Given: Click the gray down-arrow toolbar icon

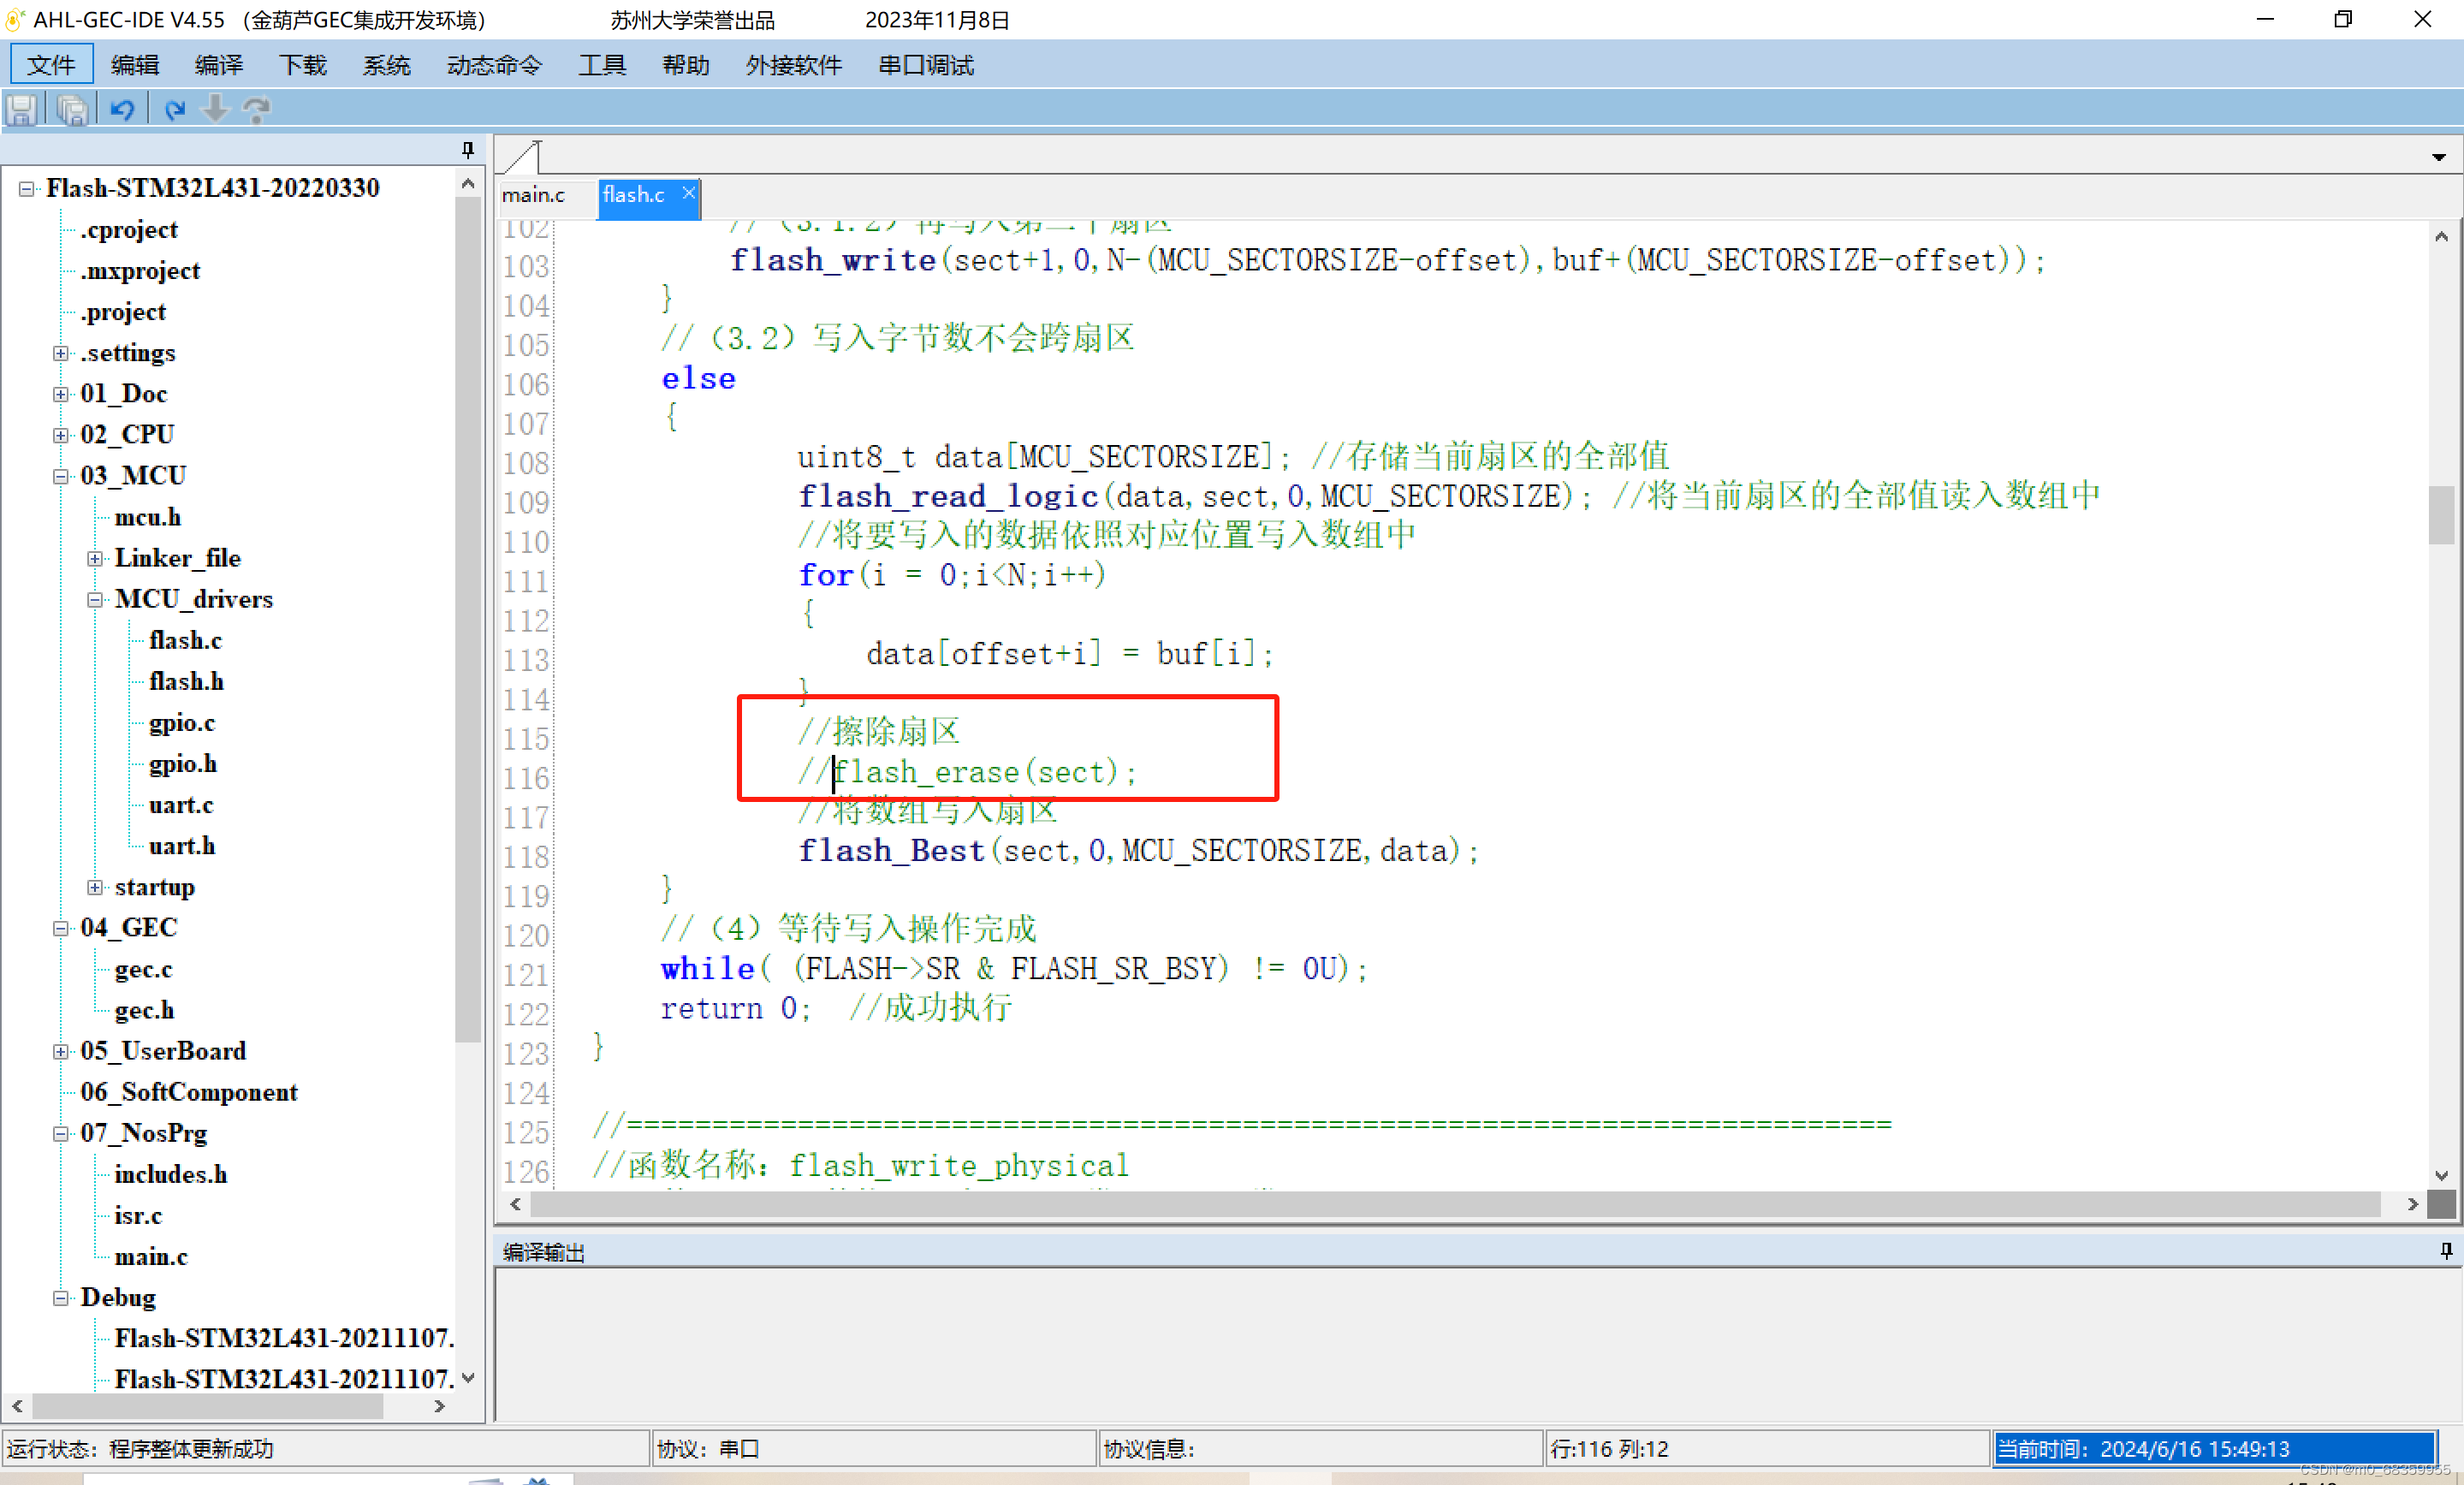Looking at the screenshot, I should [x=215, y=109].
